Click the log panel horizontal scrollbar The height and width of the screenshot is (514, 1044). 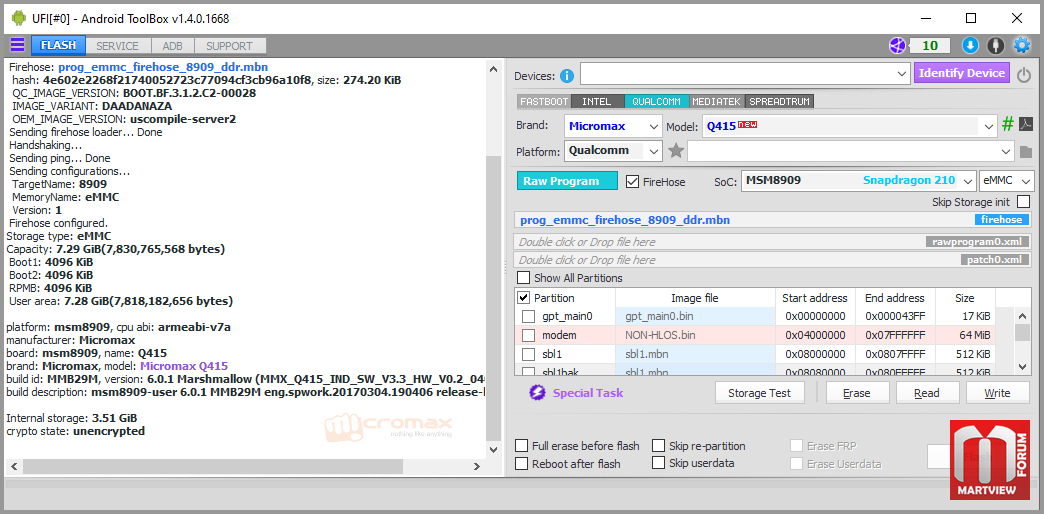pyautogui.click(x=246, y=466)
